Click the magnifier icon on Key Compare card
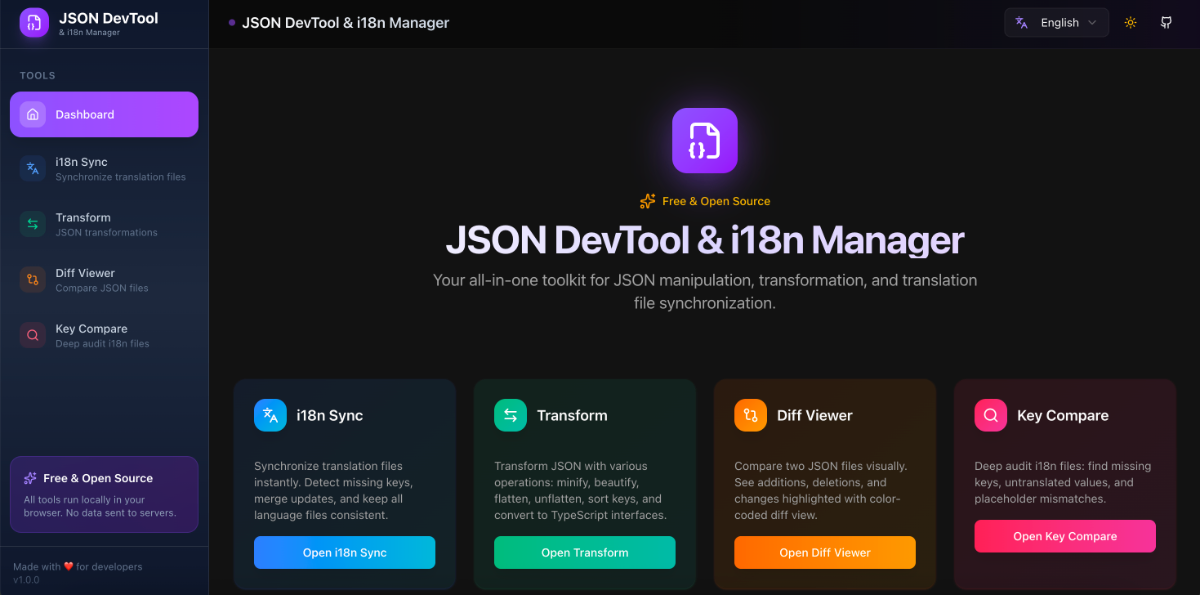 [990, 415]
